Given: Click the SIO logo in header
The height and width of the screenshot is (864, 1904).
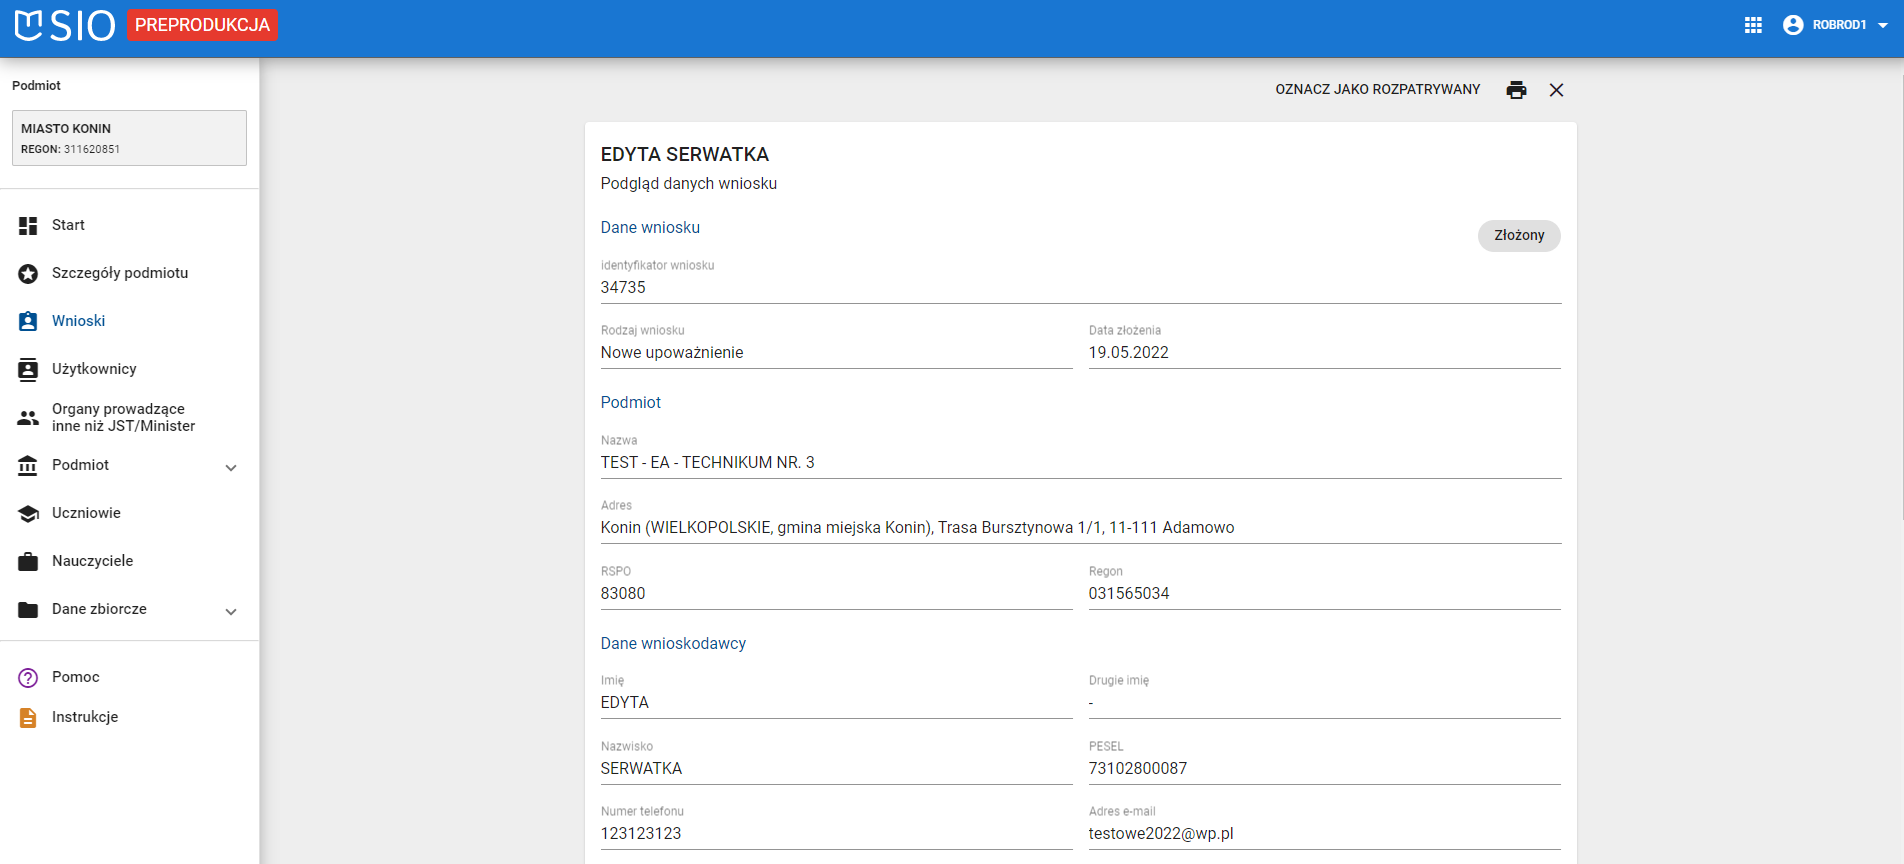Looking at the screenshot, I should [x=65, y=25].
